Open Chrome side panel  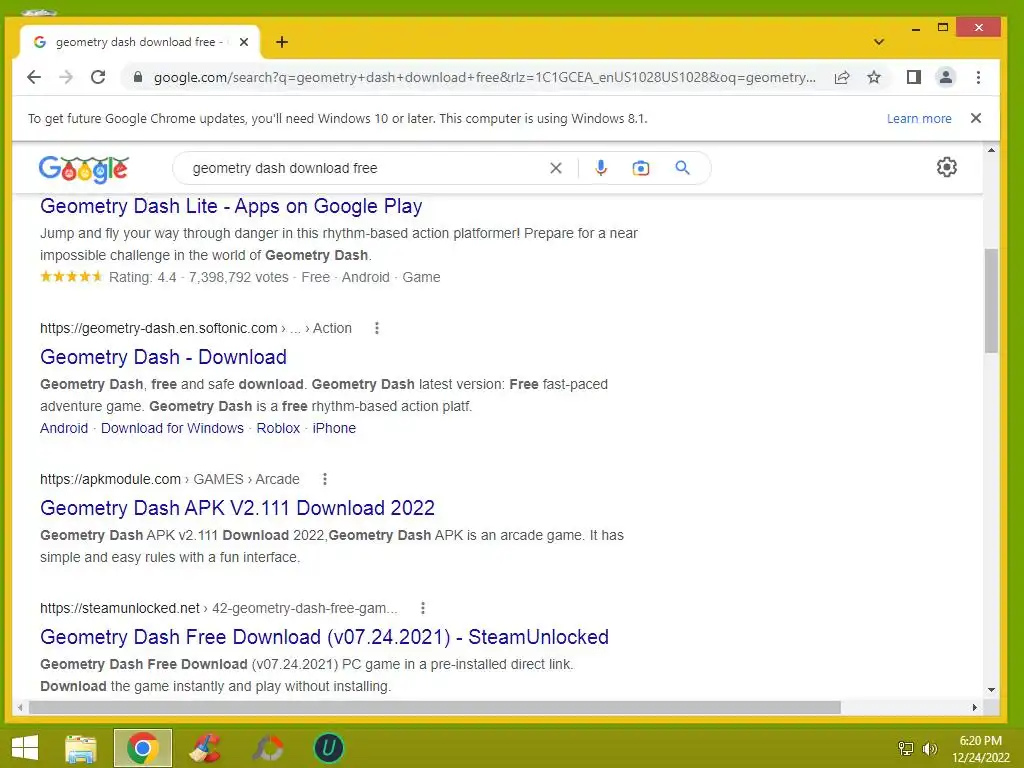click(914, 77)
